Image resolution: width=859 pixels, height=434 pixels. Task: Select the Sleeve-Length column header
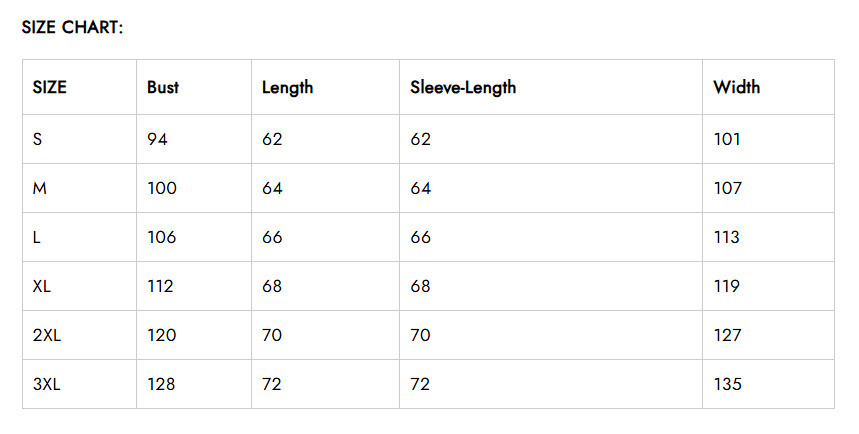coord(463,87)
